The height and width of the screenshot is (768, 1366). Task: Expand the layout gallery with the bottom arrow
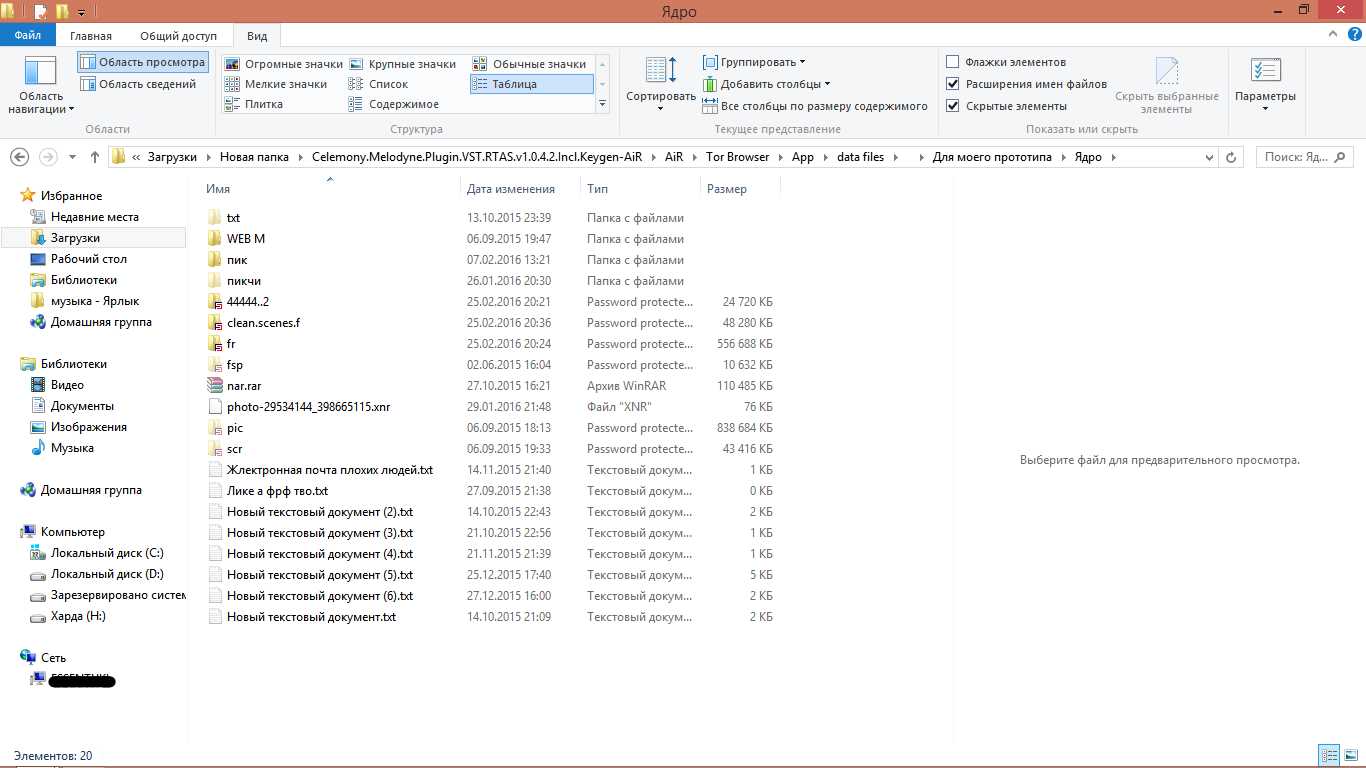click(602, 104)
